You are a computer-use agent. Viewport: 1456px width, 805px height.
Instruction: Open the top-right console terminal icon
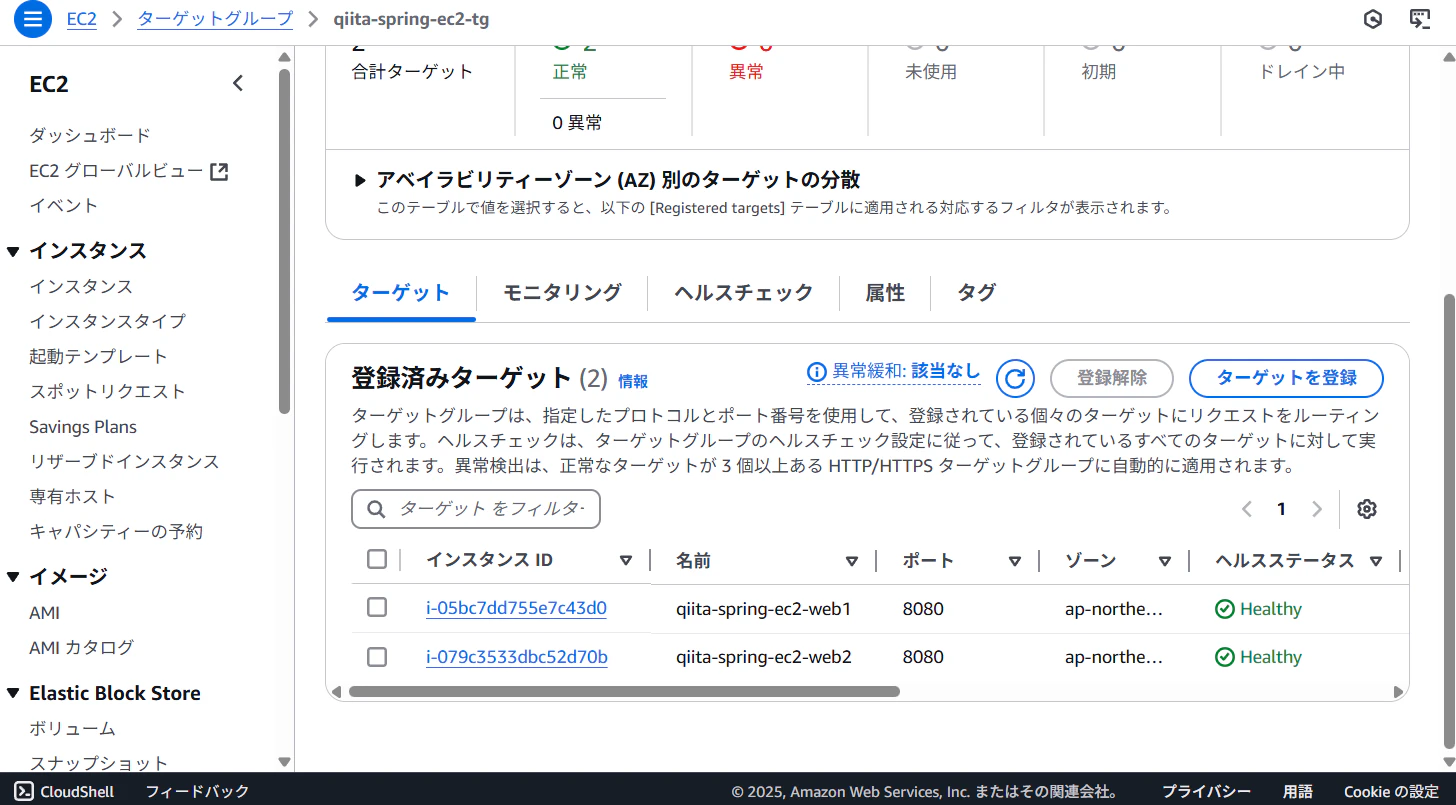coord(1420,19)
